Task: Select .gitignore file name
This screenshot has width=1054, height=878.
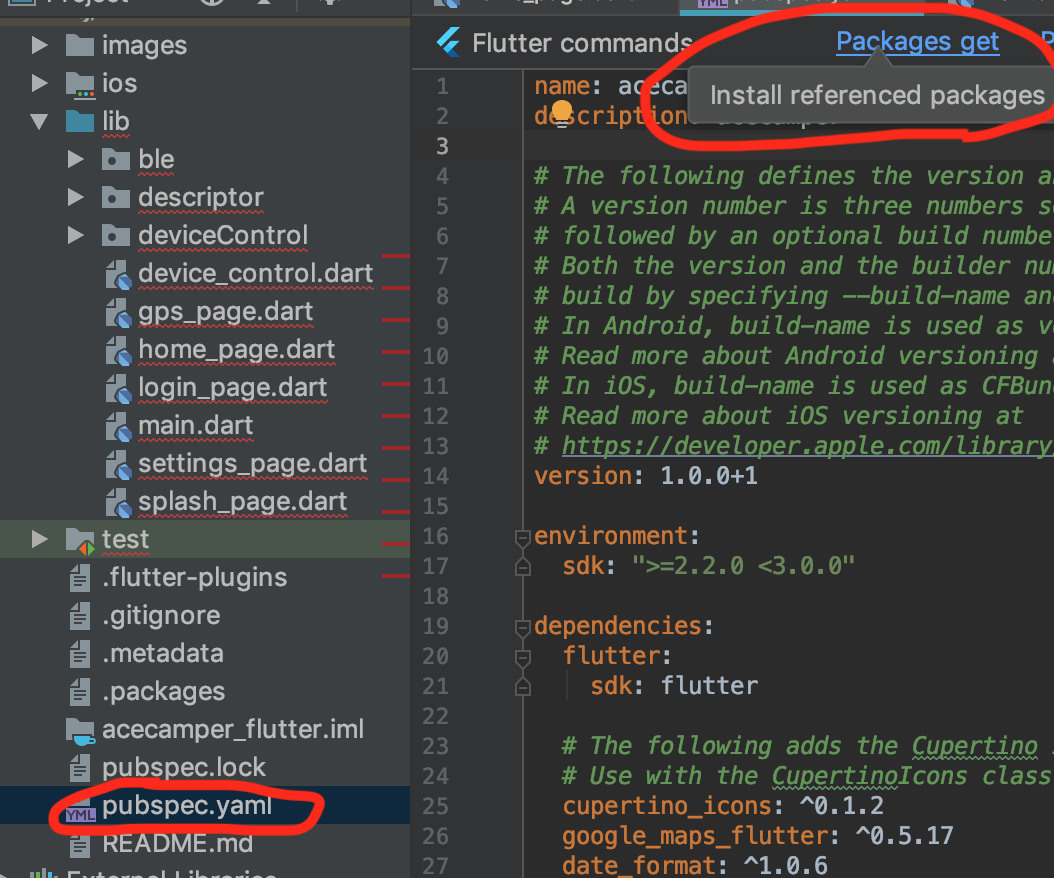Action: [161, 616]
